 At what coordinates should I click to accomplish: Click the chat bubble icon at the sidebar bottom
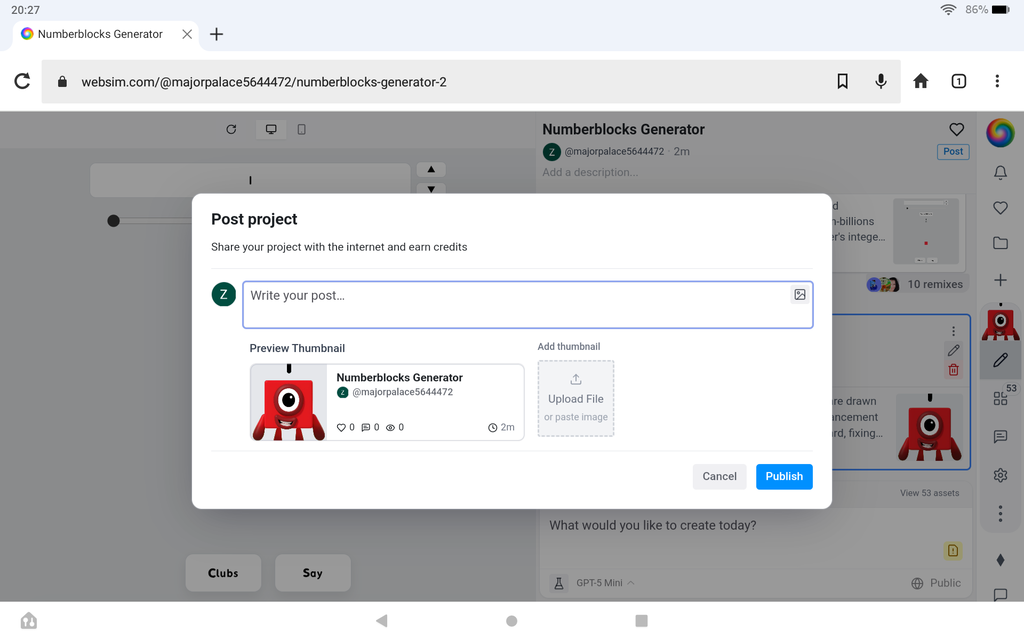[x=1000, y=594]
